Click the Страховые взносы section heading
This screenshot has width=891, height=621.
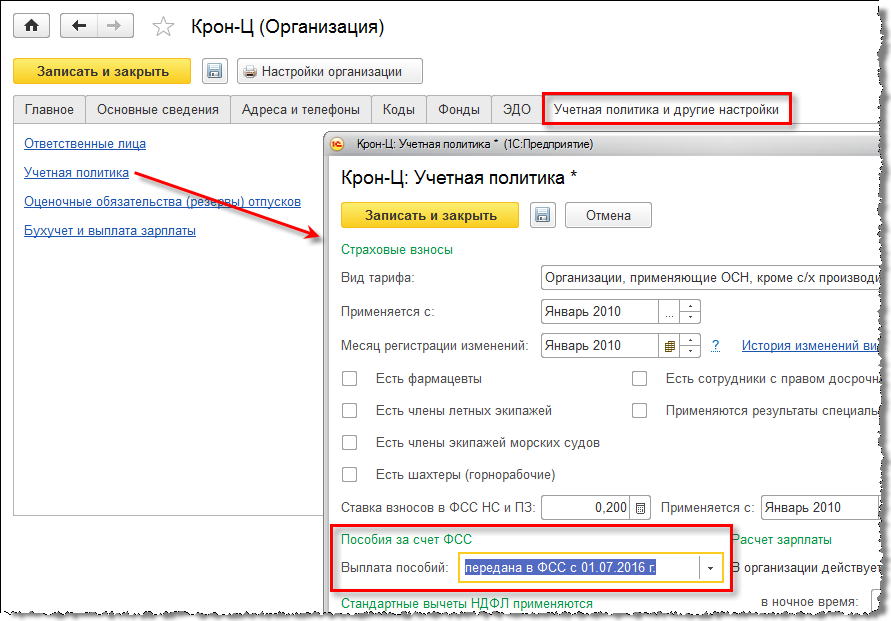tap(397, 249)
